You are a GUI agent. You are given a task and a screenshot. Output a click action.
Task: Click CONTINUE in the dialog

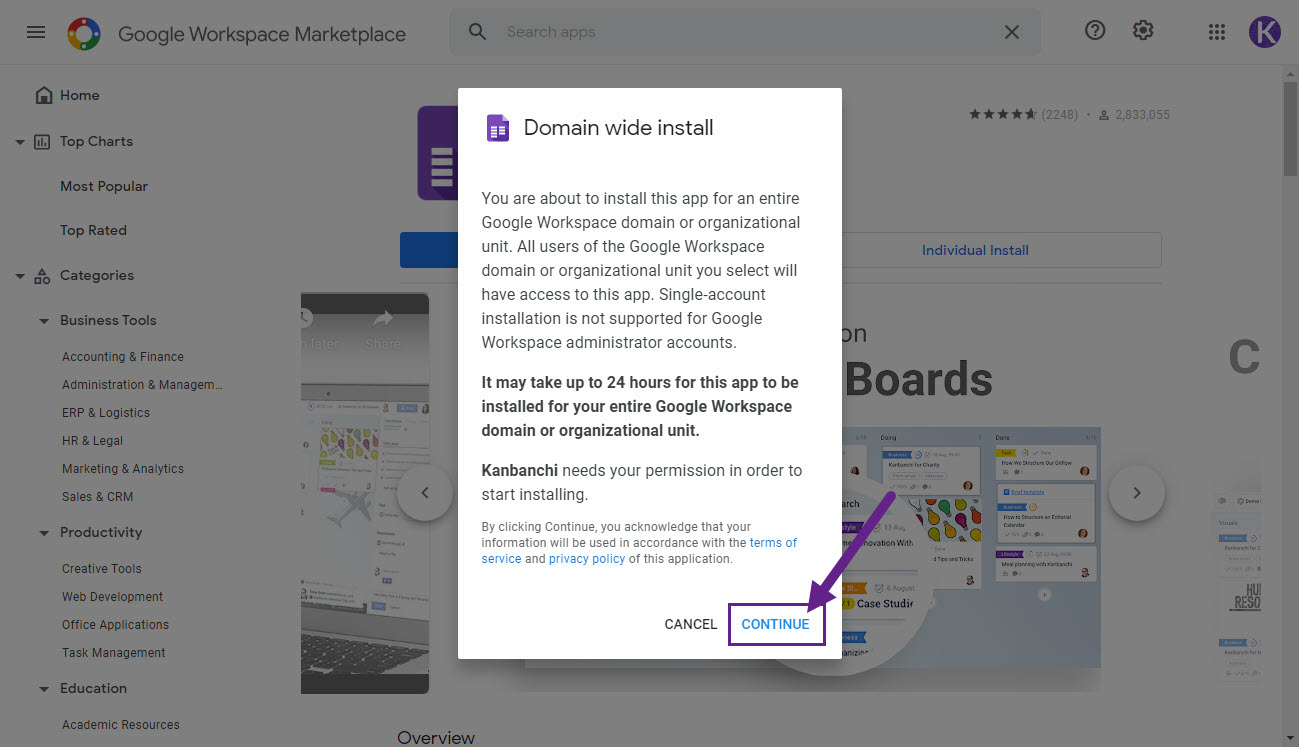[x=776, y=624]
